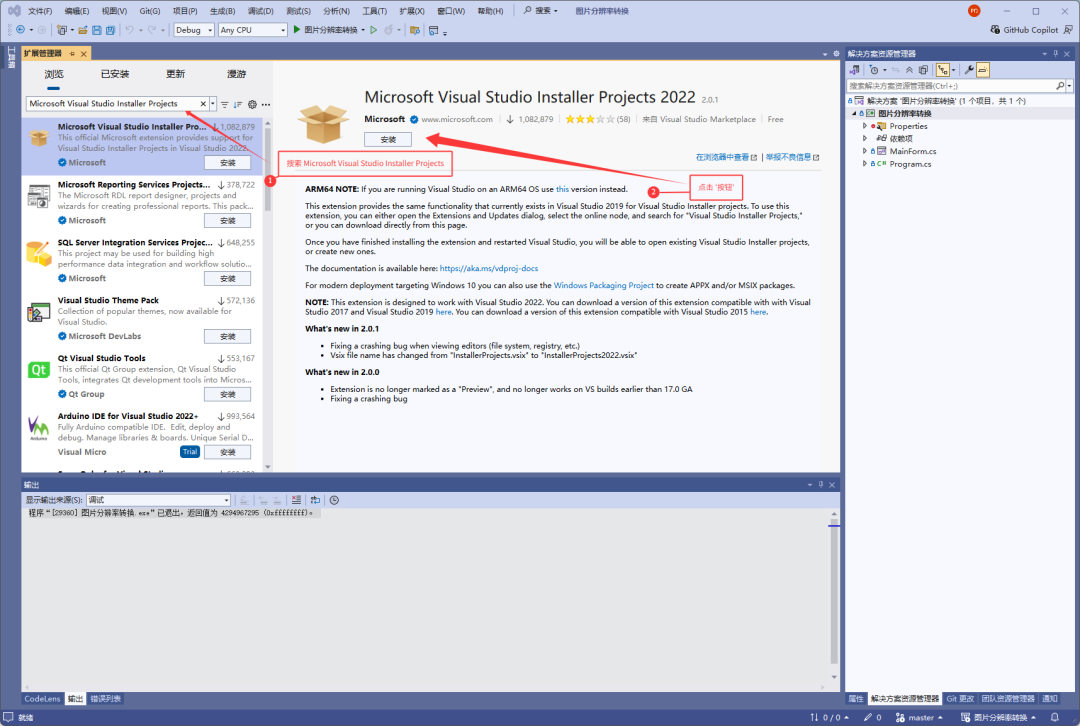Screen dimensions: 1080x726
Task: Open the 文件(F) menu
Action: (x=40, y=11)
